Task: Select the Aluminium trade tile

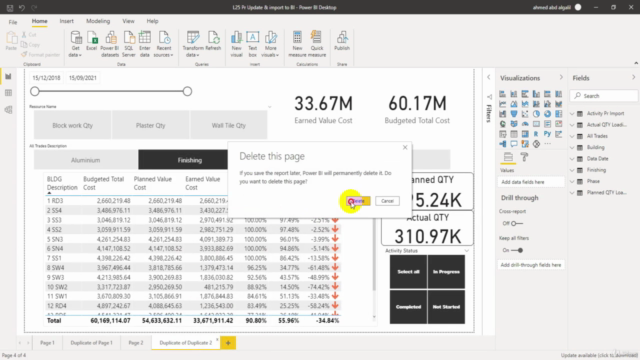Action: 85,160
